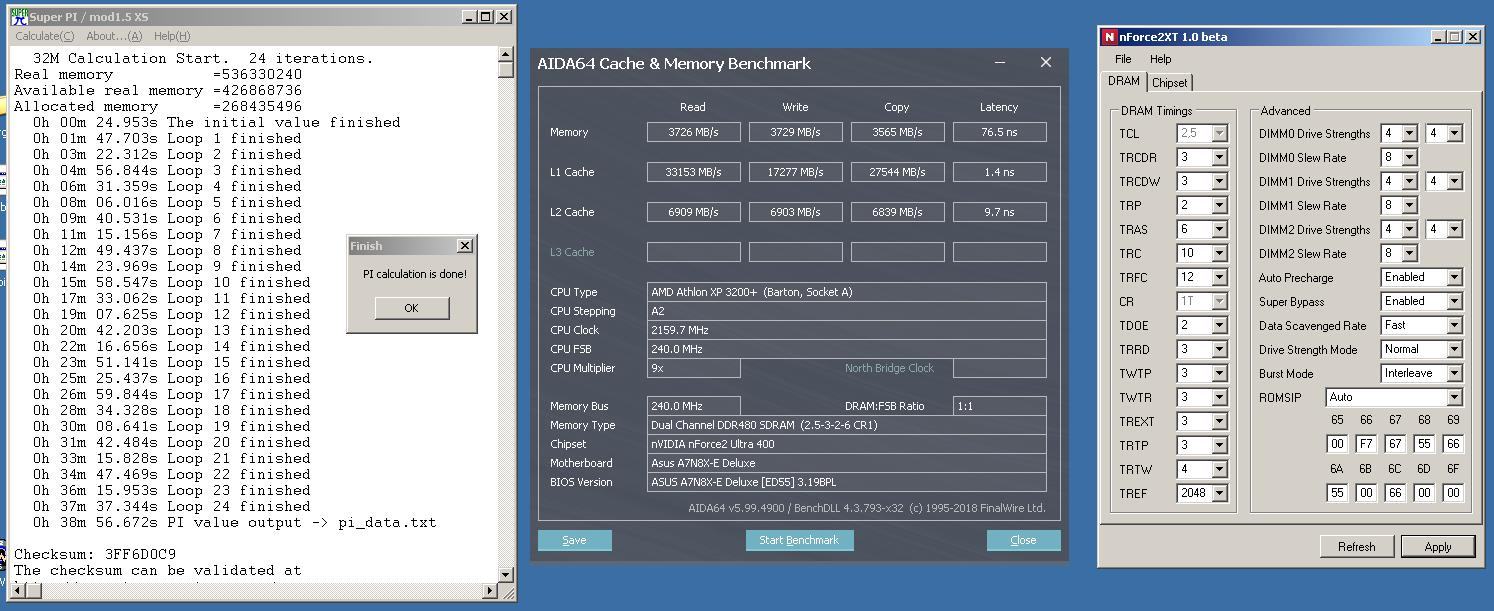Open the DIMM2 Slew Rate dropdown
Image resolution: width=1494 pixels, height=611 pixels.
[x=1409, y=253]
